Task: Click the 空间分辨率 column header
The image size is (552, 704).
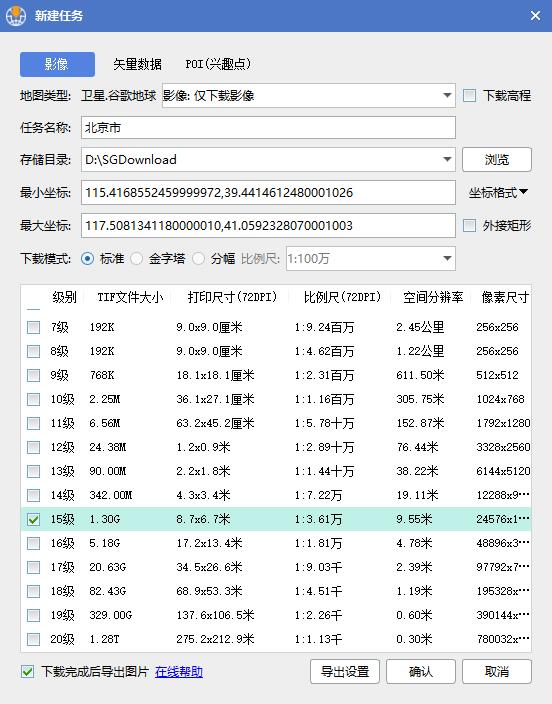Action: pyautogui.click(x=433, y=297)
